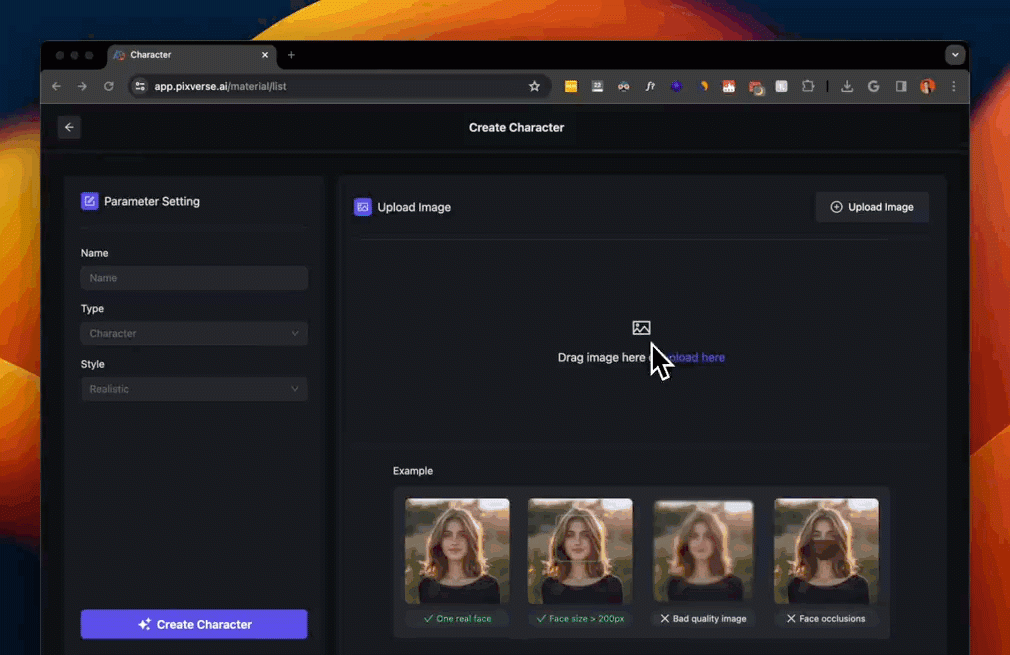The width and height of the screenshot is (1010, 655).
Task: Click the Create Character button
Action: tap(194, 624)
